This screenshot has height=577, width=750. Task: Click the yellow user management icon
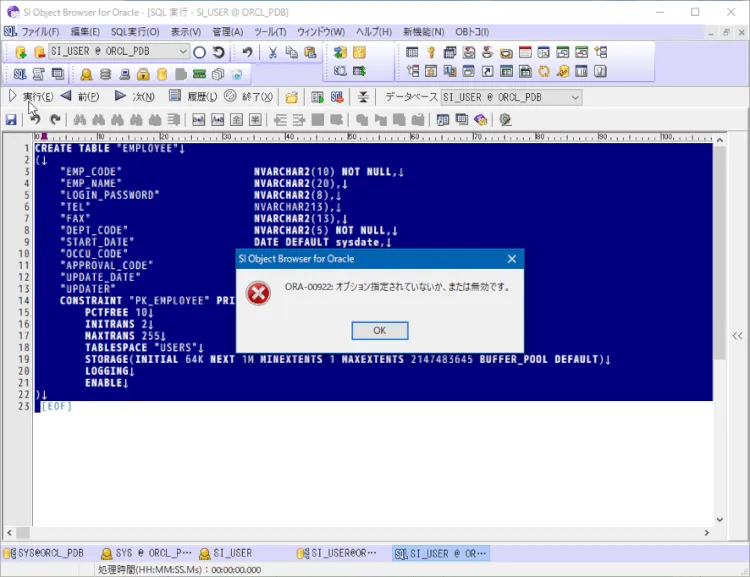click(x=86, y=74)
